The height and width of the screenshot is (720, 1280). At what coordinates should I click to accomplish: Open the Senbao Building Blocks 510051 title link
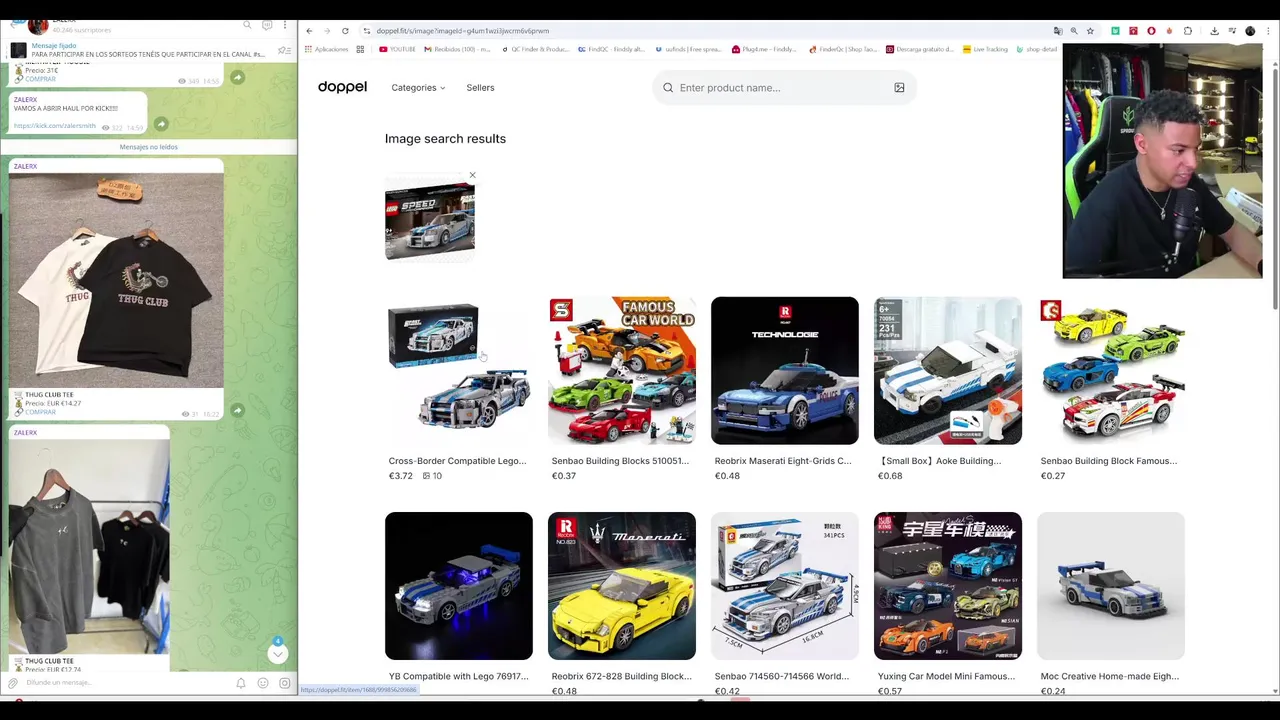[x=620, y=461]
